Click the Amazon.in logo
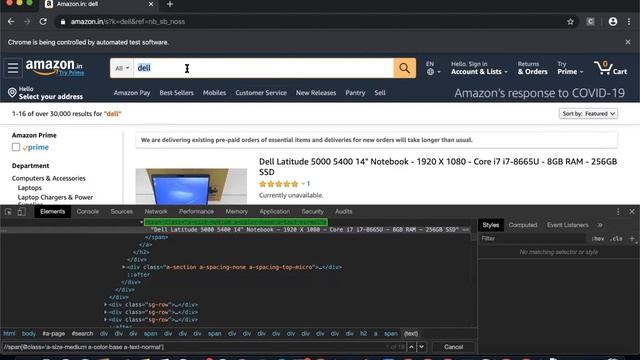This screenshot has height=360, width=640. click(x=54, y=67)
